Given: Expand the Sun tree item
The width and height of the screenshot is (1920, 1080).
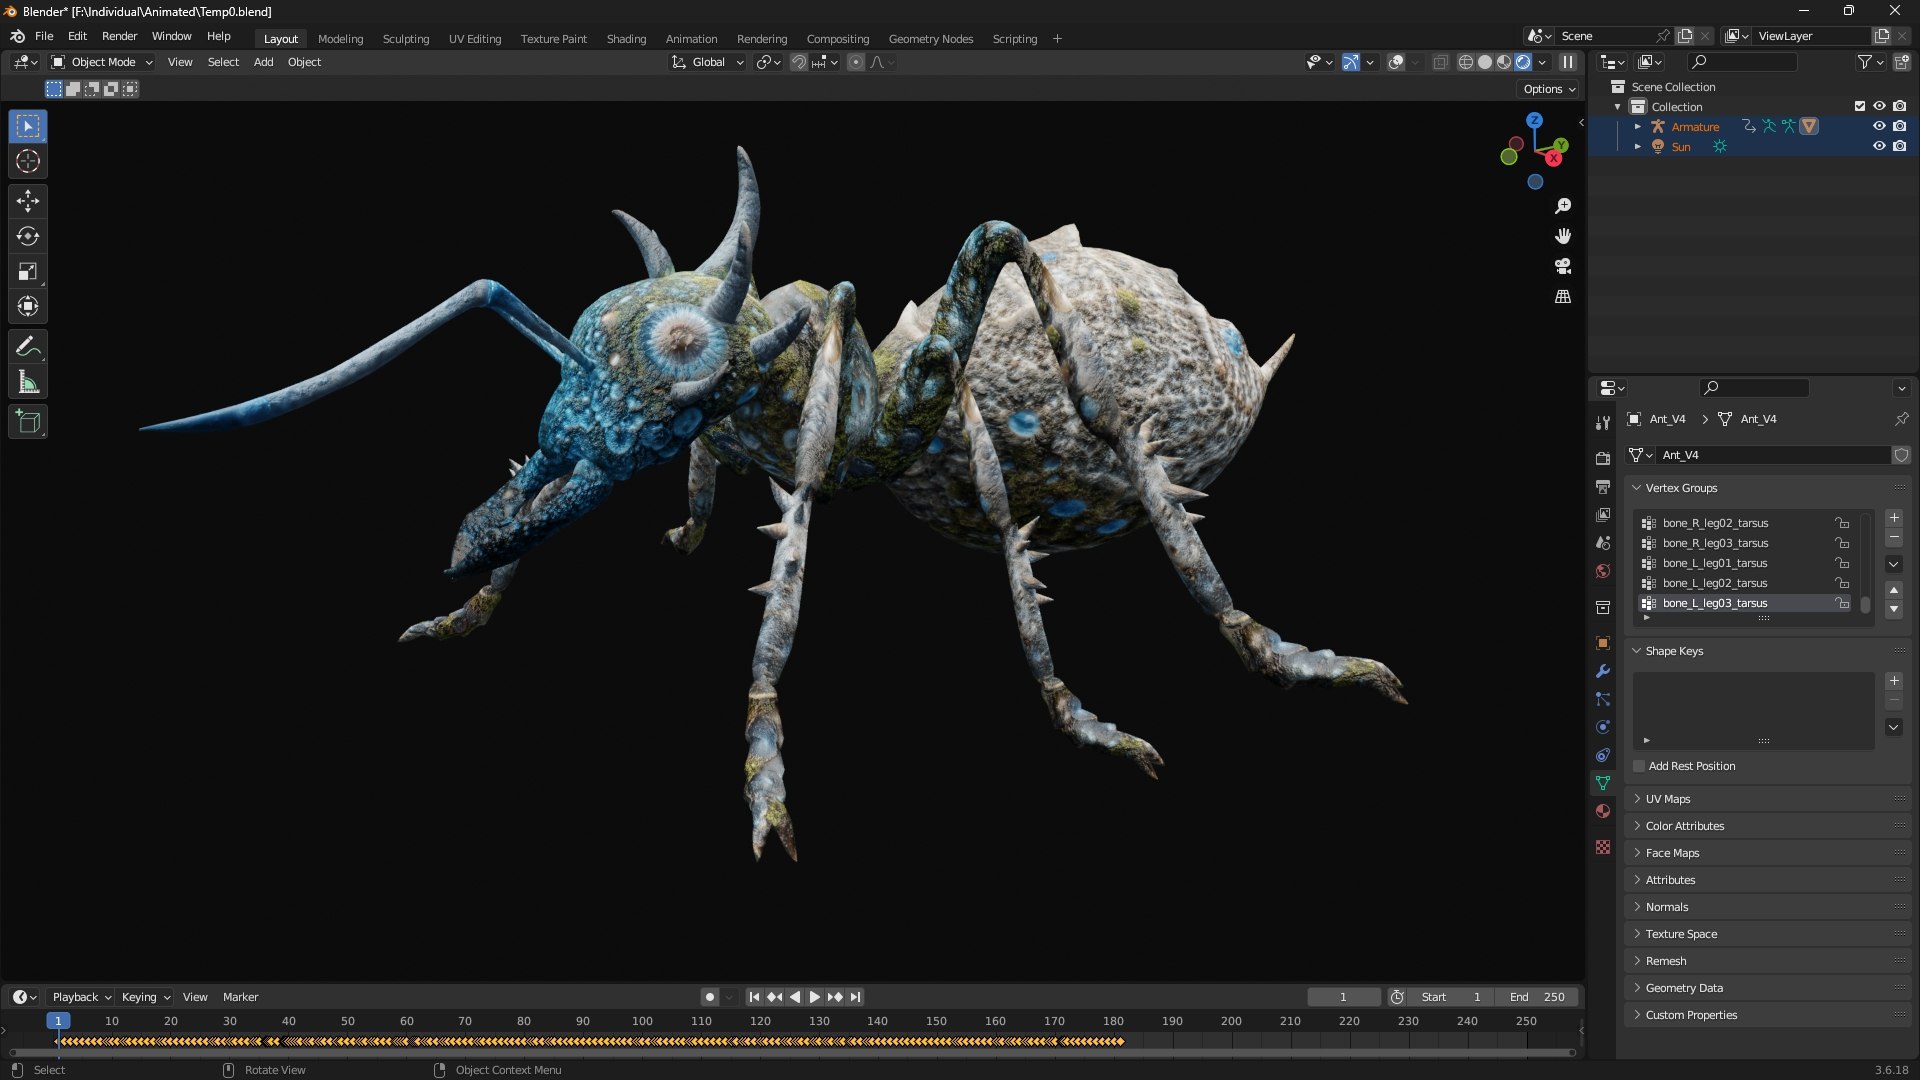Looking at the screenshot, I should [1637, 146].
